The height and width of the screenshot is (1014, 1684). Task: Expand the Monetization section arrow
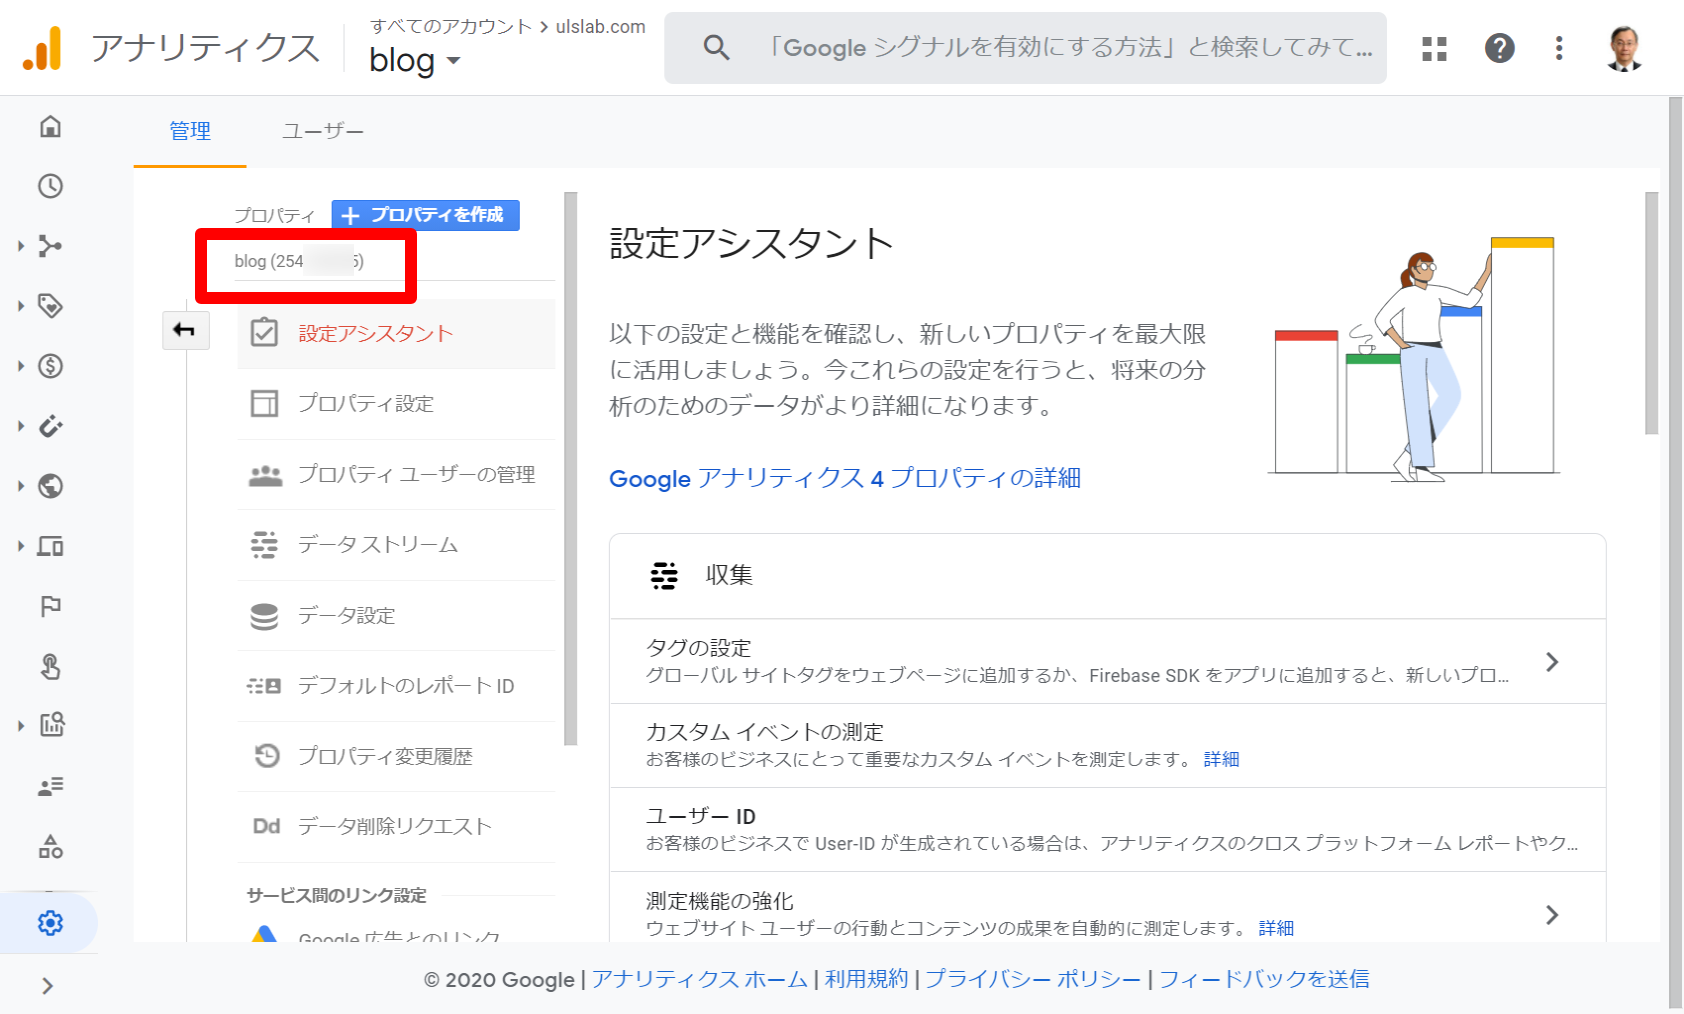[21, 366]
